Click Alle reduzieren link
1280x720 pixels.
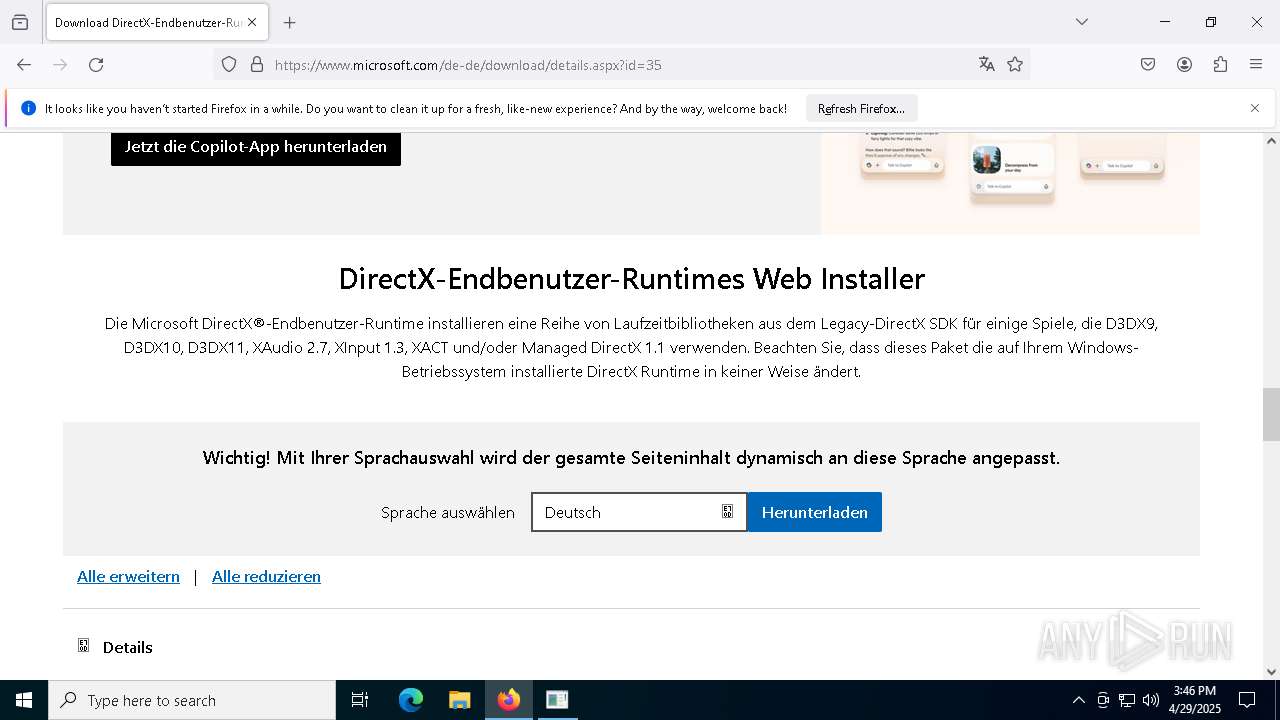(266, 576)
